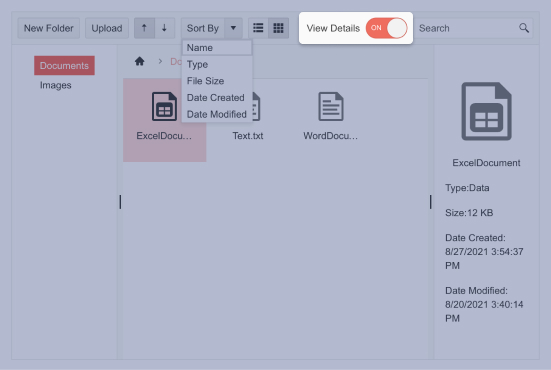Select the WordDocu... file icon
Viewport: 551px width, 370px height.
[x=331, y=106]
